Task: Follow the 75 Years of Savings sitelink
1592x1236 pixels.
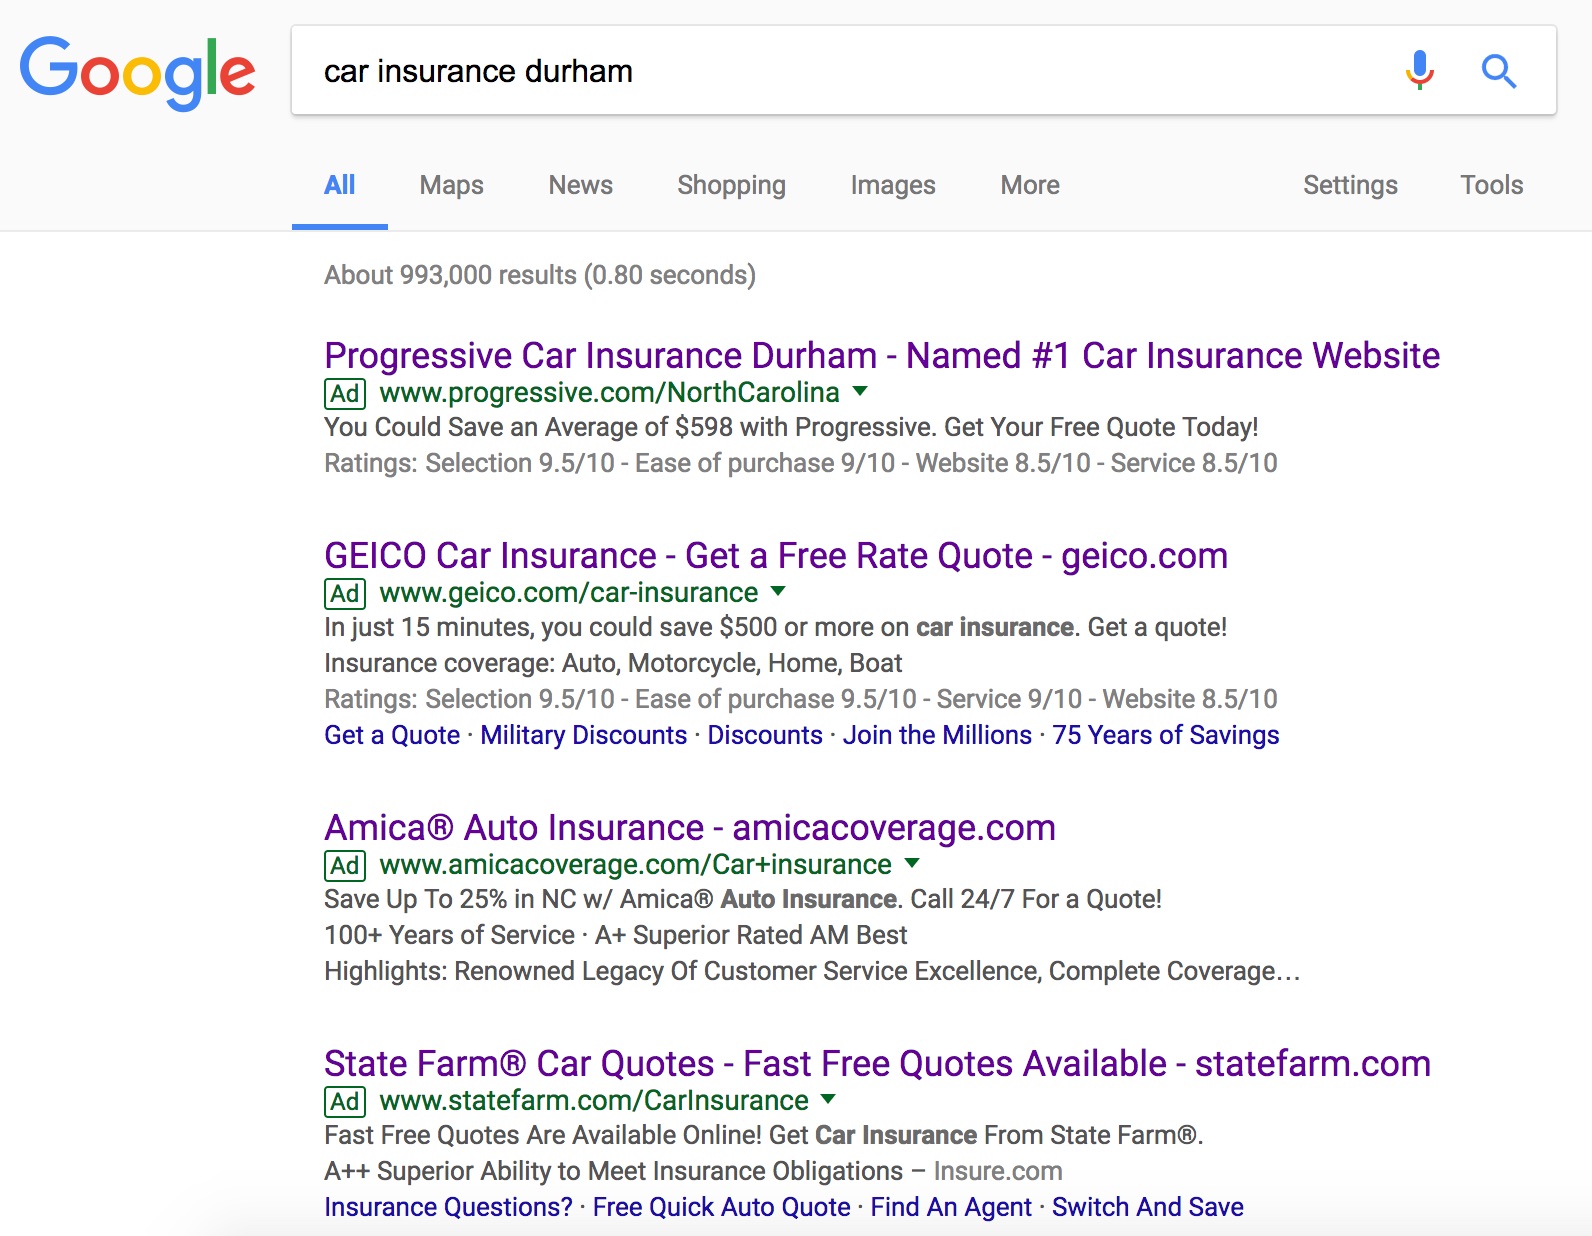Action: pyautogui.click(x=1166, y=735)
